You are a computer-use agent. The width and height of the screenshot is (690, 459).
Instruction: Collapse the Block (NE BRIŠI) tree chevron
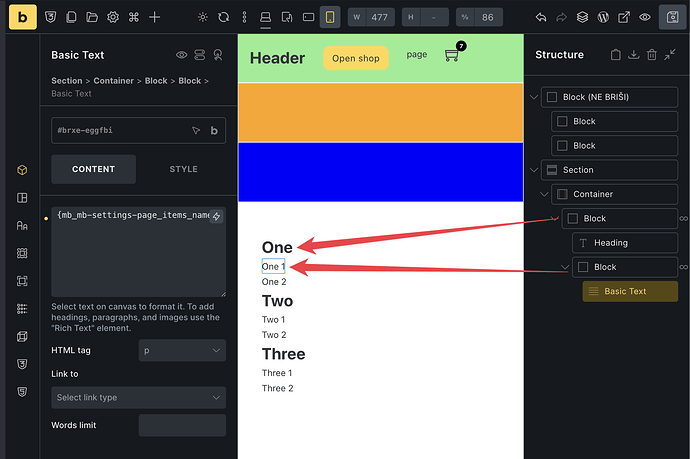click(x=534, y=97)
